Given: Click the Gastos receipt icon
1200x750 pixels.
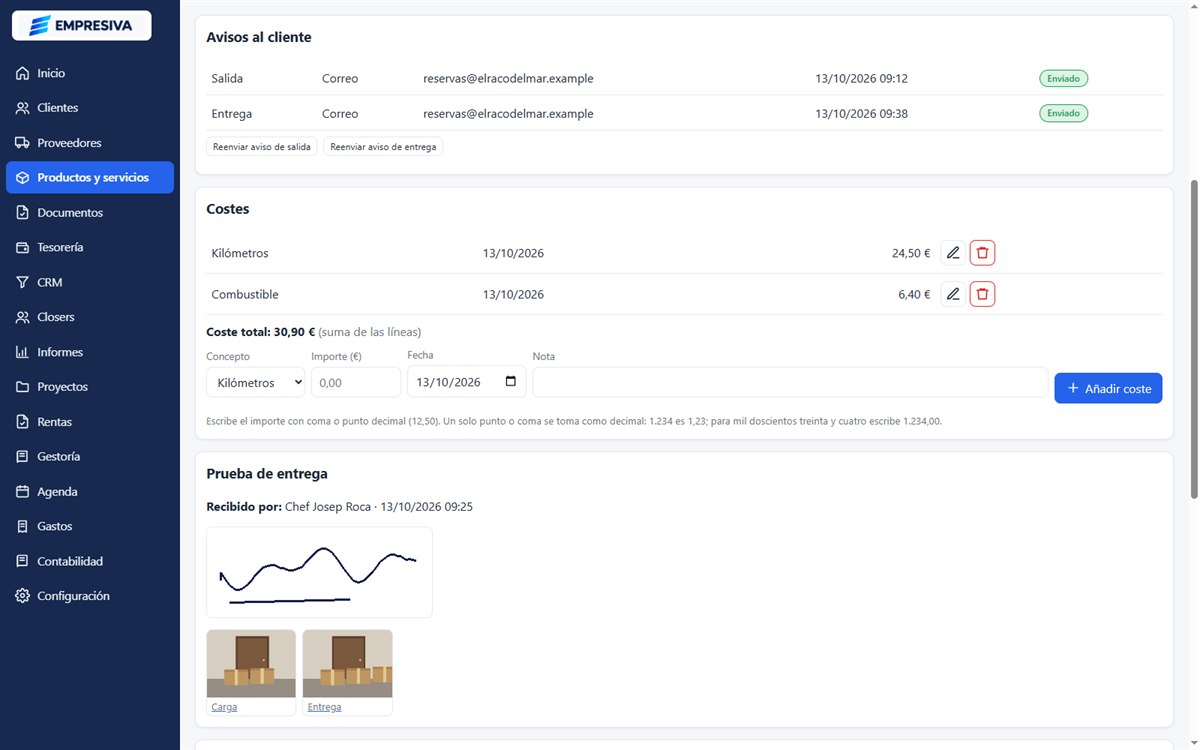Looking at the screenshot, I should pos(22,526).
